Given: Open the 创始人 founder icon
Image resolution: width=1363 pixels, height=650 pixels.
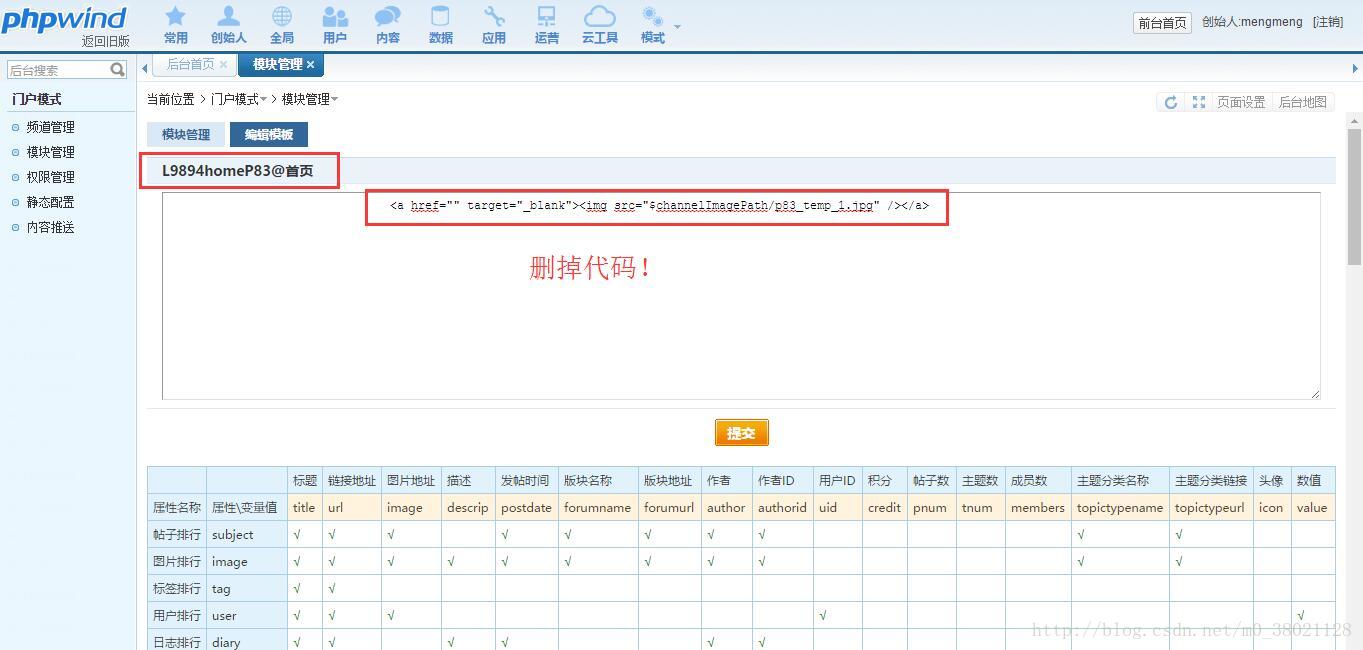Looking at the screenshot, I should [228, 24].
